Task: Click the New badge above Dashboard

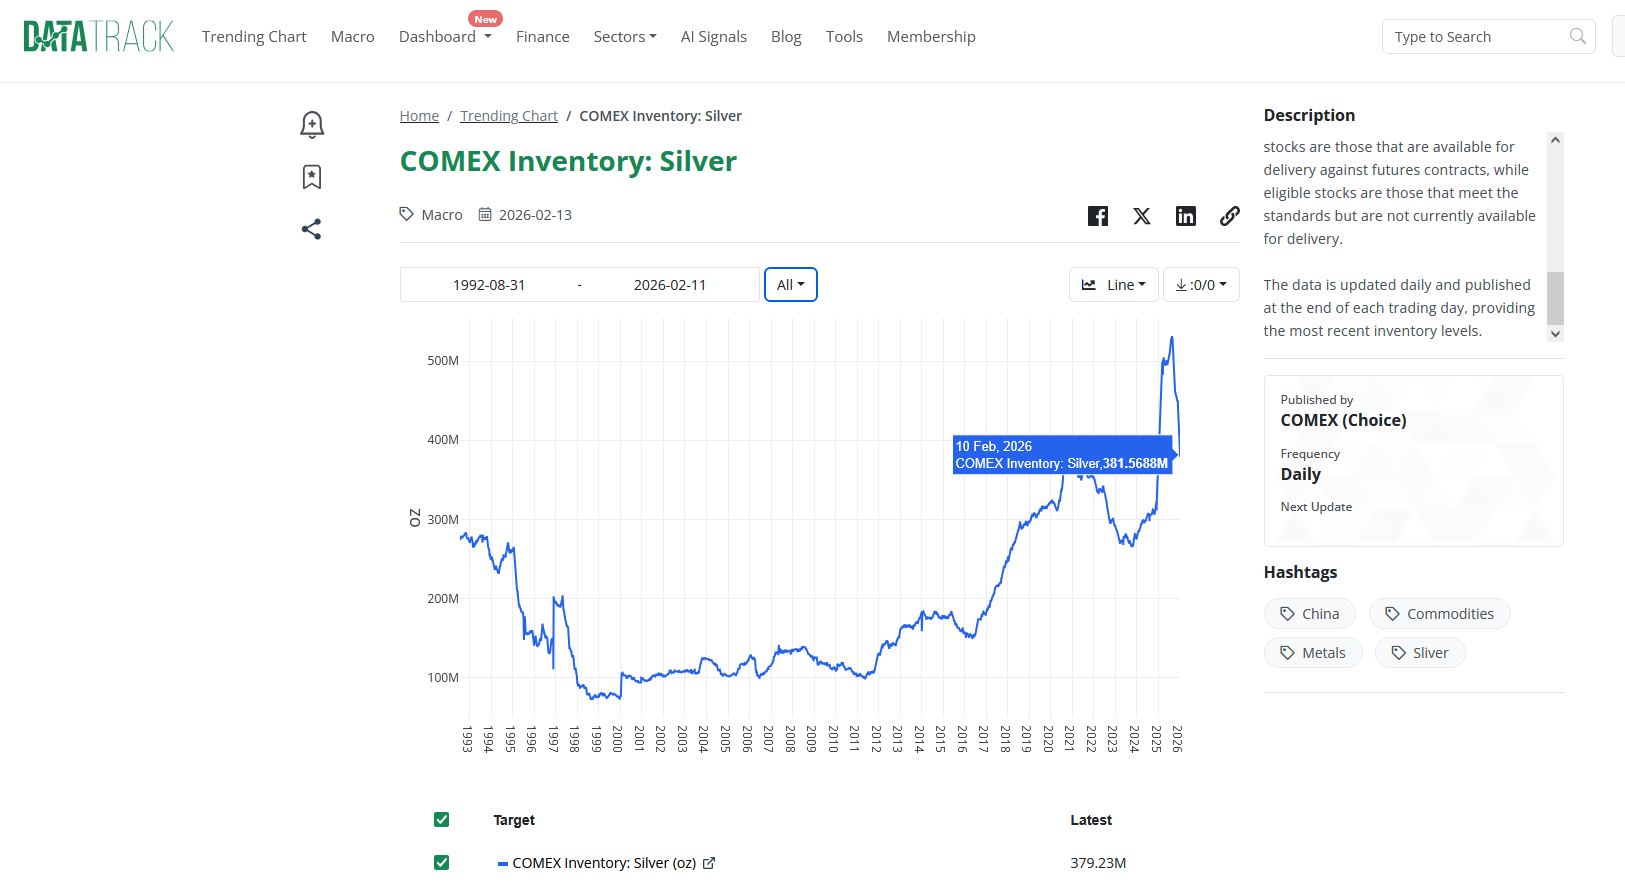Action: click(485, 19)
